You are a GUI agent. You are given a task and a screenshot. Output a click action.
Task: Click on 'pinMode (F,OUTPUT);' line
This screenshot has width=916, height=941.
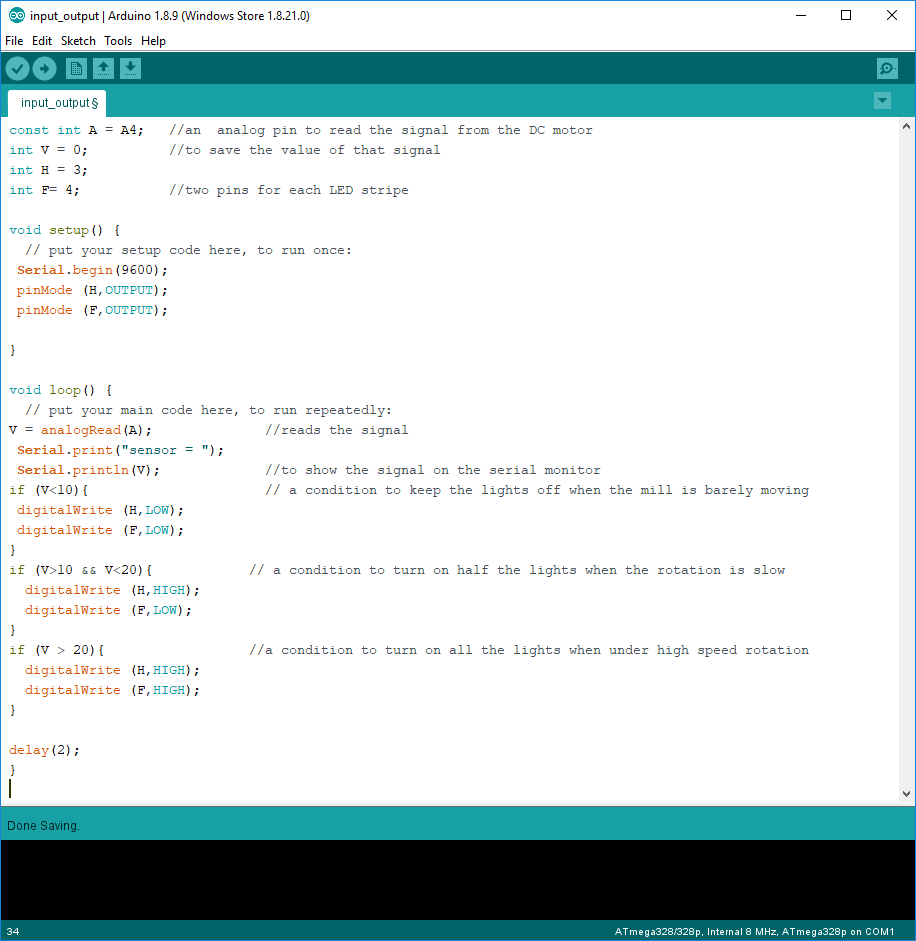[92, 310]
